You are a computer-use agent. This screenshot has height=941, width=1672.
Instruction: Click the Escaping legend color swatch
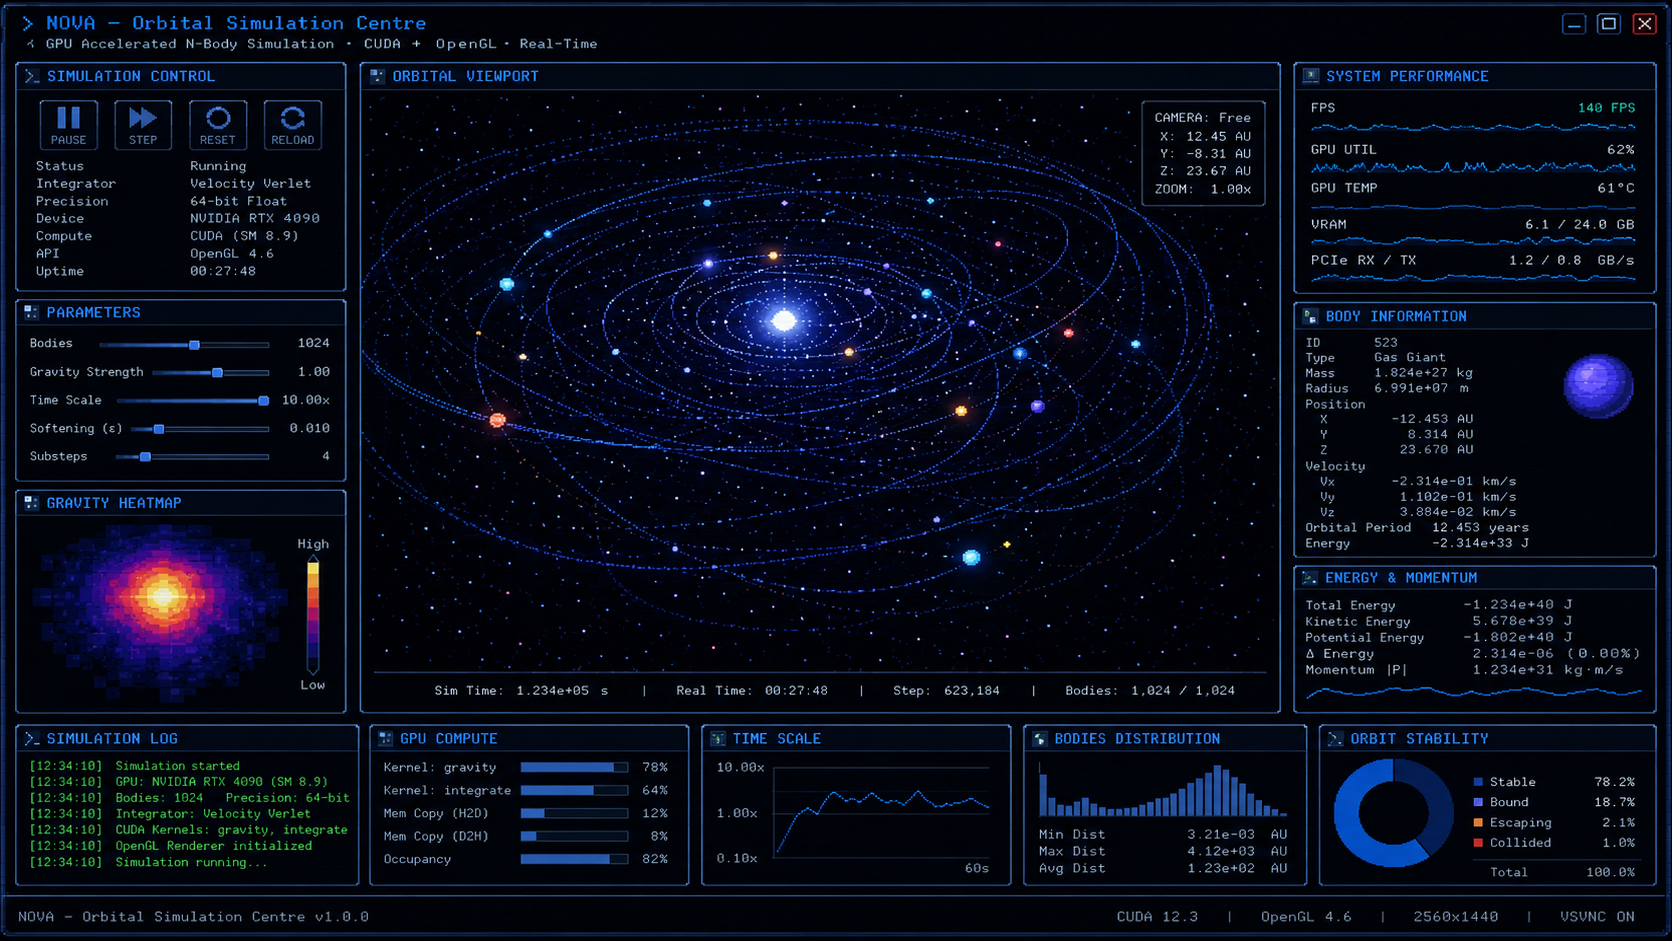click(x=1478, y=823)
